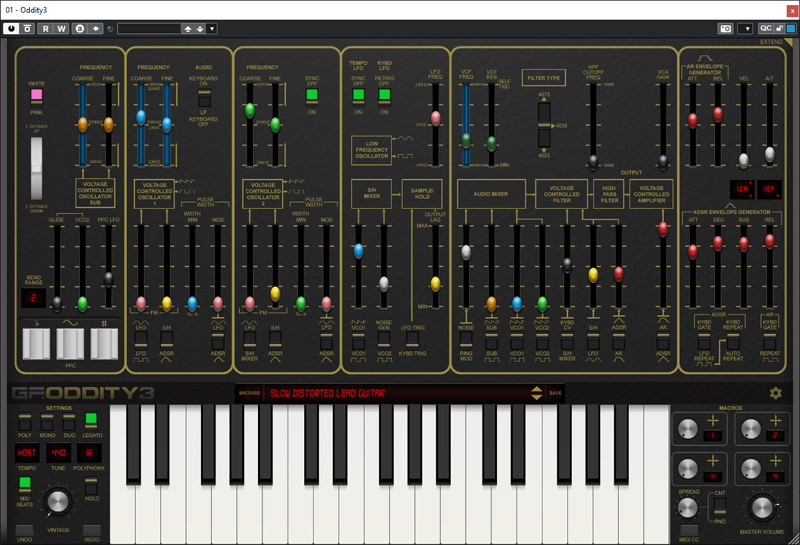Image resolution: width=800 pixels, height=545 pixels.
Task: Click the EXTEND label at top right
Action: click(770, 42)
